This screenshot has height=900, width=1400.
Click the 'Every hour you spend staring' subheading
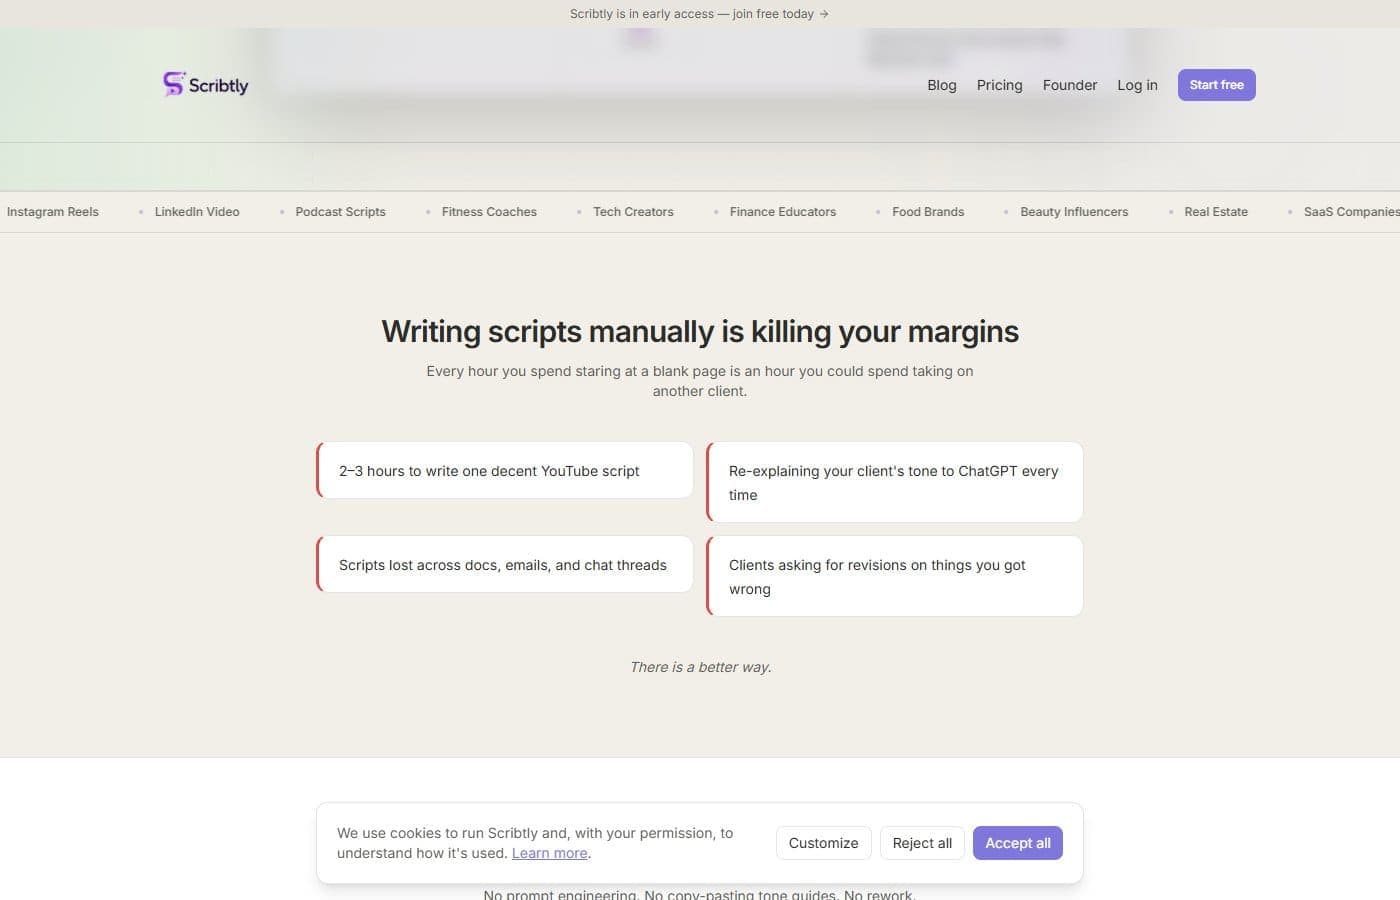tap(700, 381)
